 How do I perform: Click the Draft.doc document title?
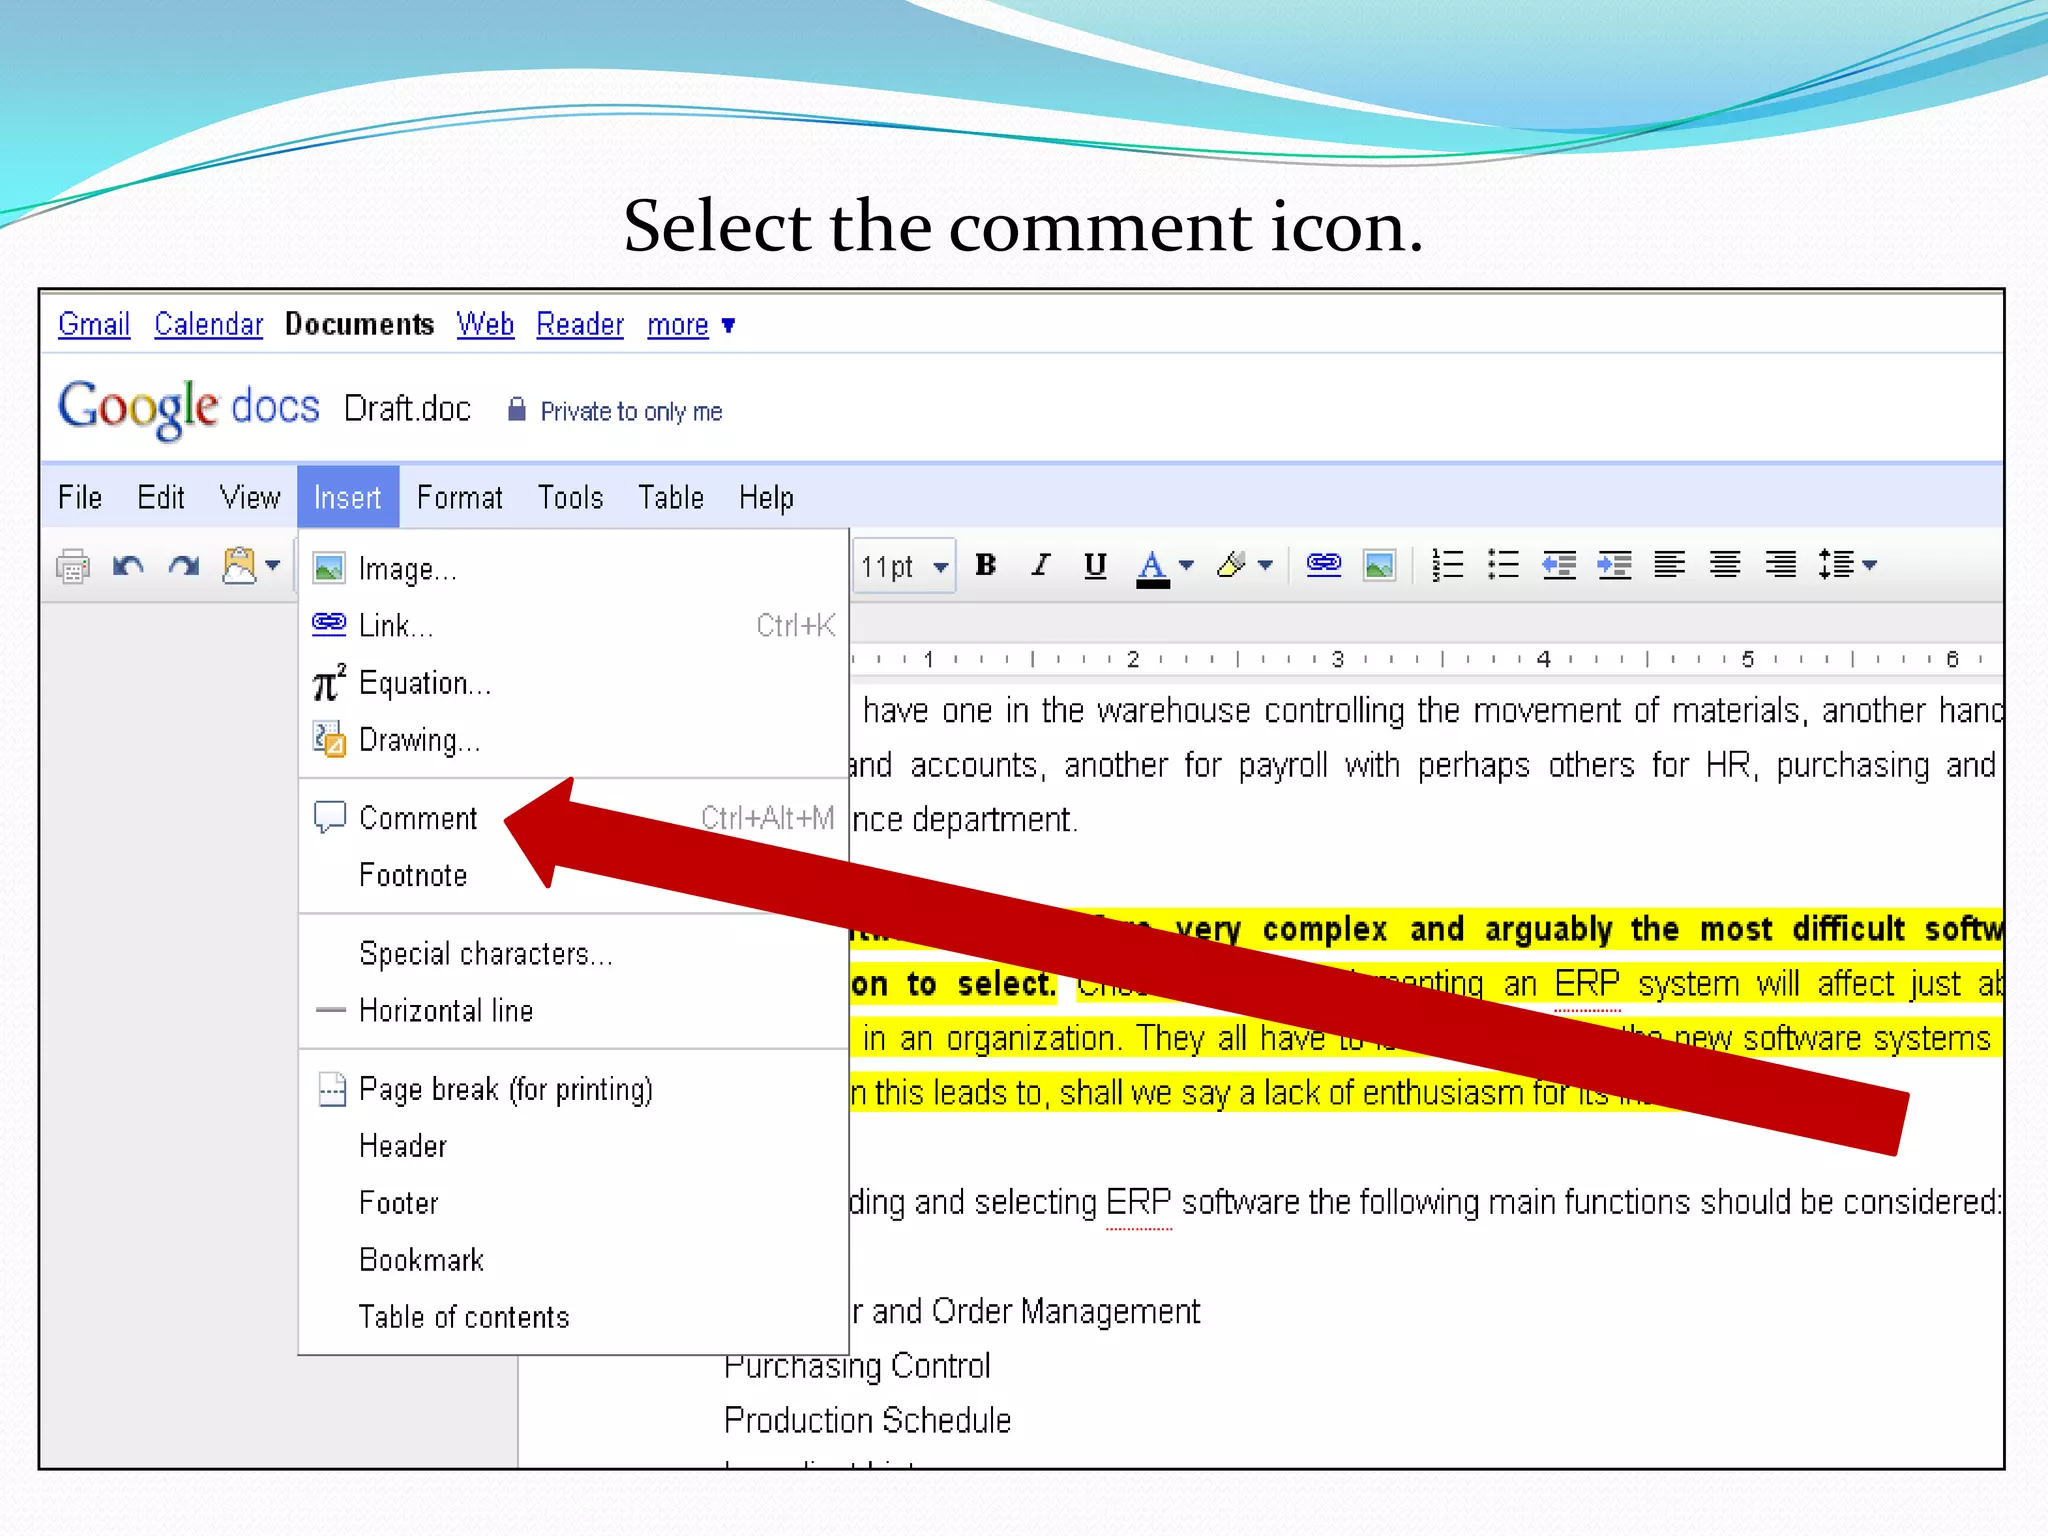pyautogui.click(x=407, y=409)
